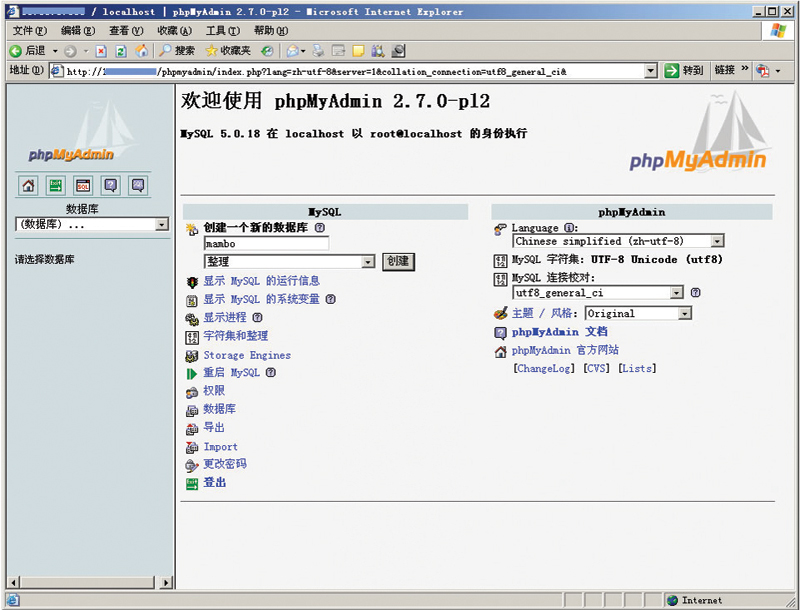Click the Home icon in phpMyAdmin sidebar
Image resolution: width=800 pixels, height=610 pixels.
pyautogui.click(x=28, y=185)
